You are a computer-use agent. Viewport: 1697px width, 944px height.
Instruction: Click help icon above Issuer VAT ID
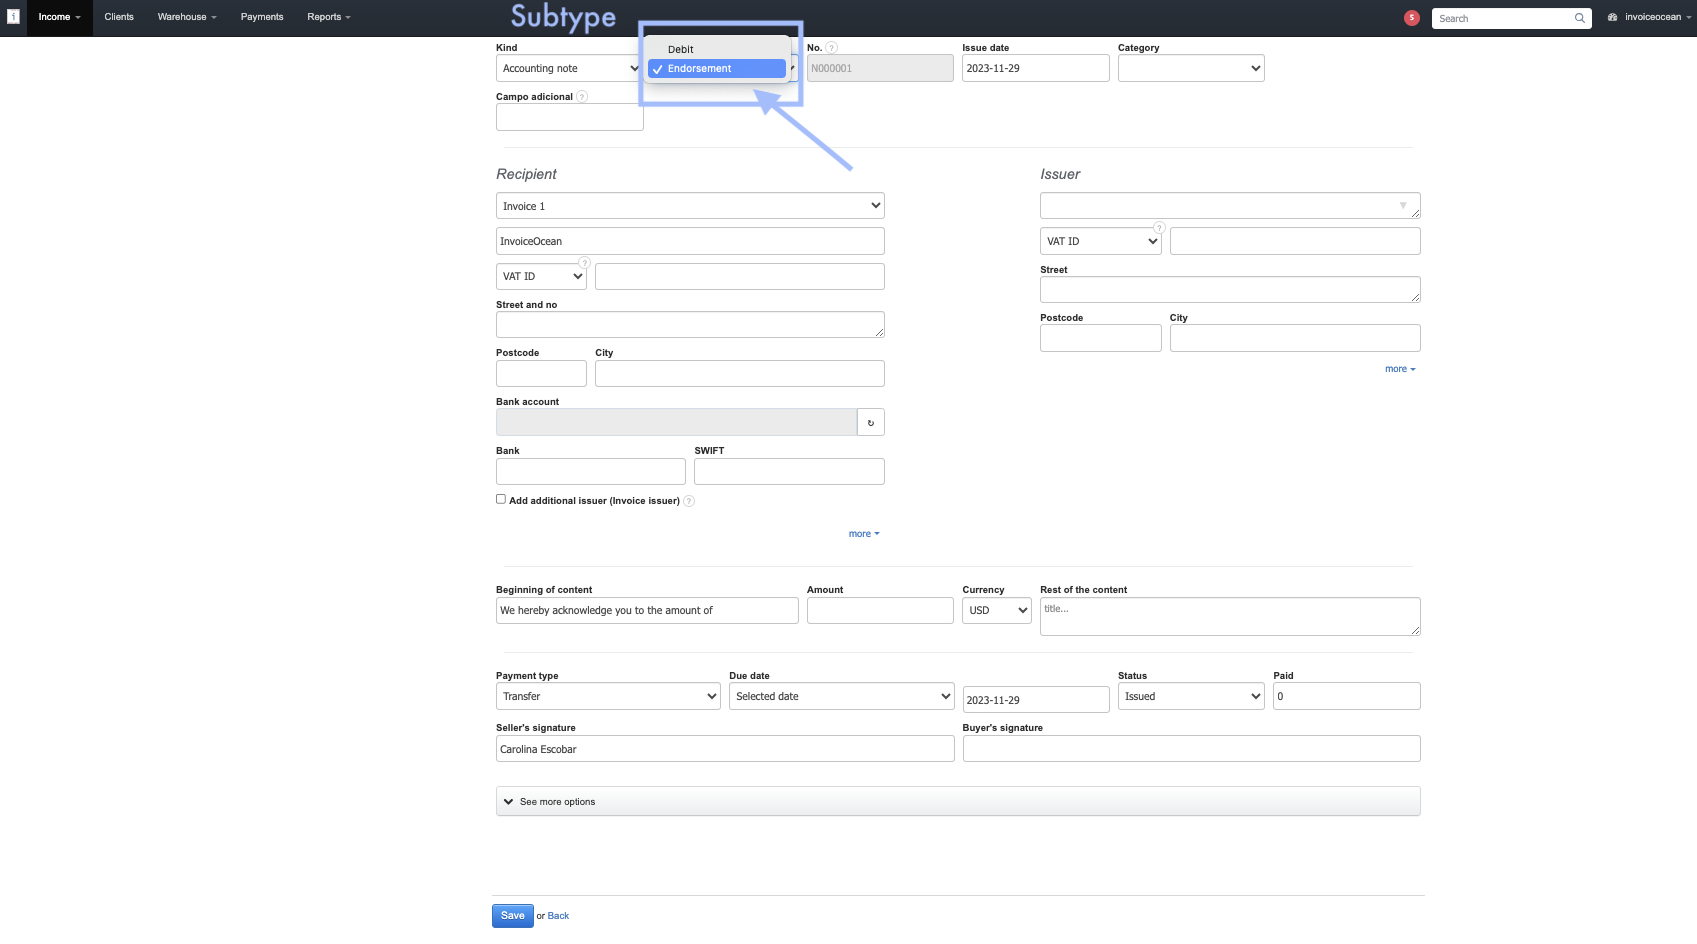(x=1159, y=228)
